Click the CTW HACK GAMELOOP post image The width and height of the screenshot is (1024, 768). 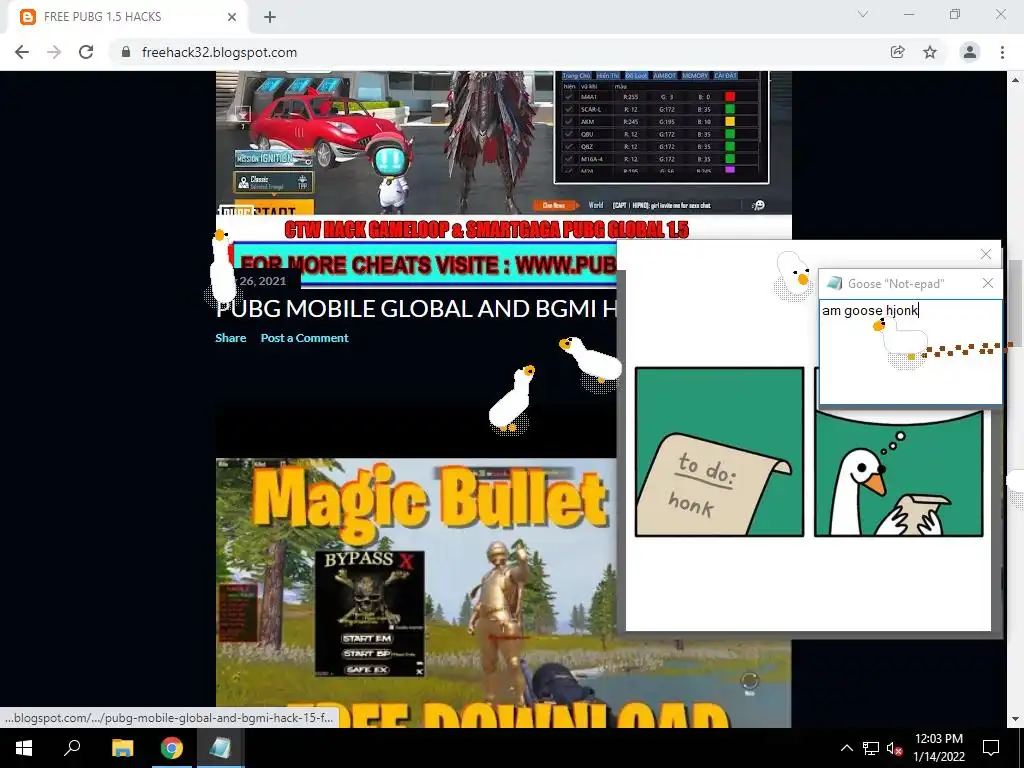coord(504,143)
